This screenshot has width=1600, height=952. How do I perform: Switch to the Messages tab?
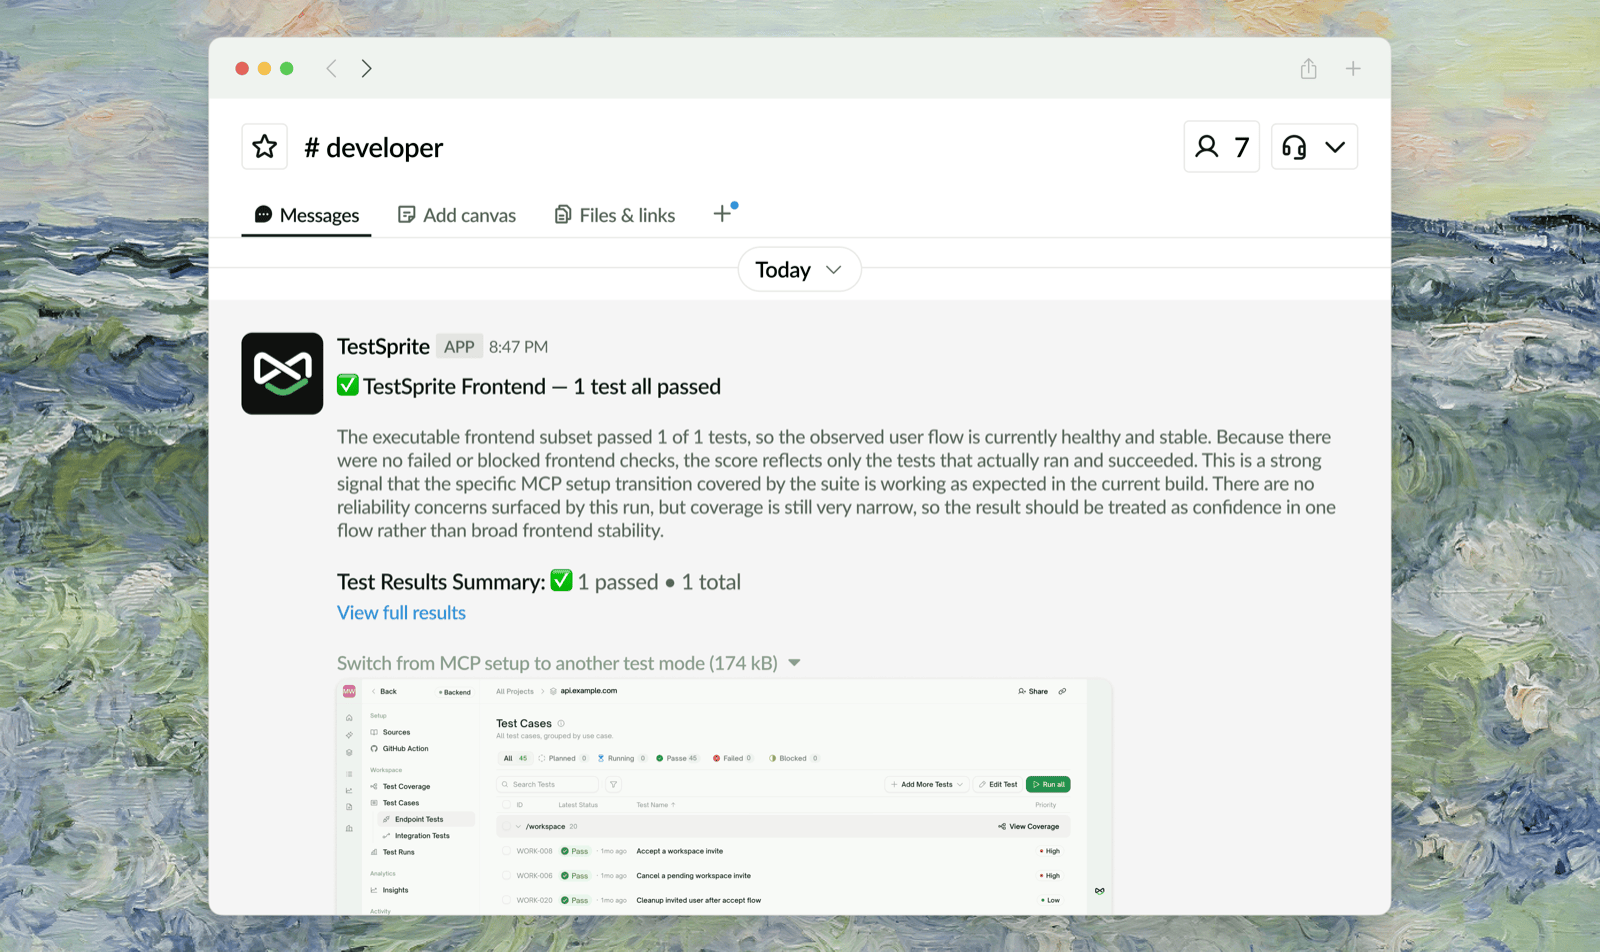(306, 215)
